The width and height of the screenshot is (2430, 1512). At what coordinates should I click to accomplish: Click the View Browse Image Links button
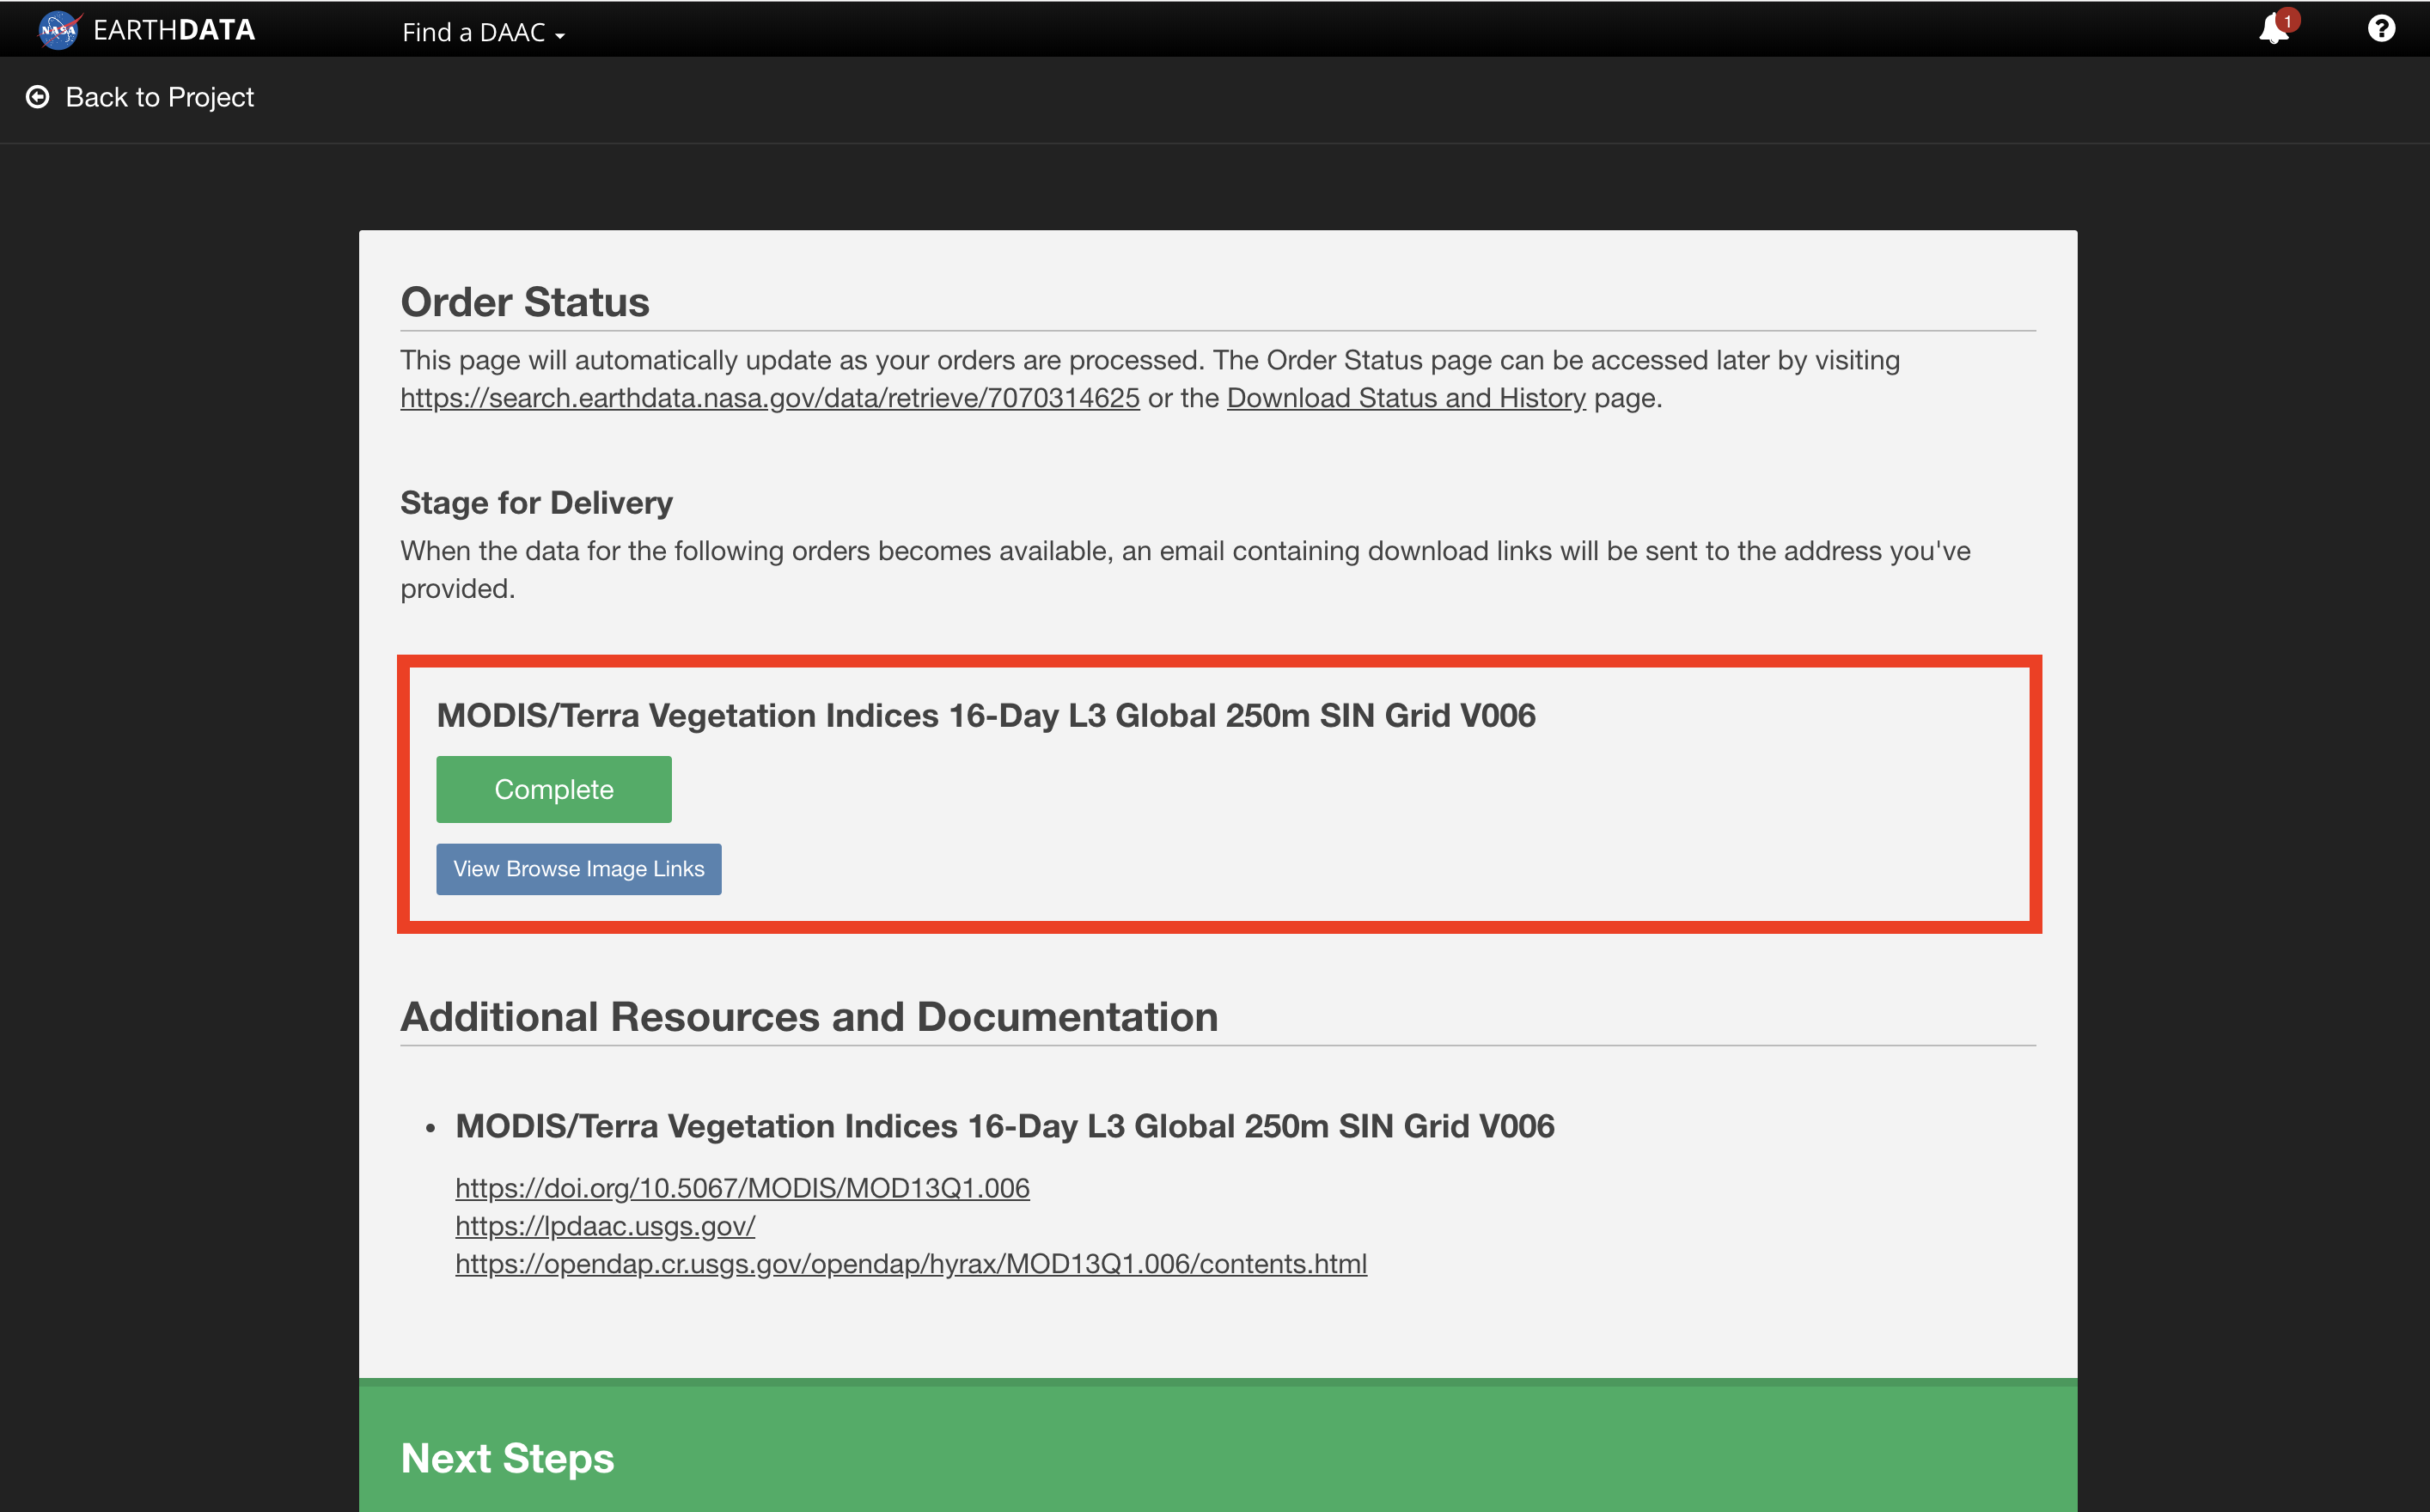tap(578, 868)
